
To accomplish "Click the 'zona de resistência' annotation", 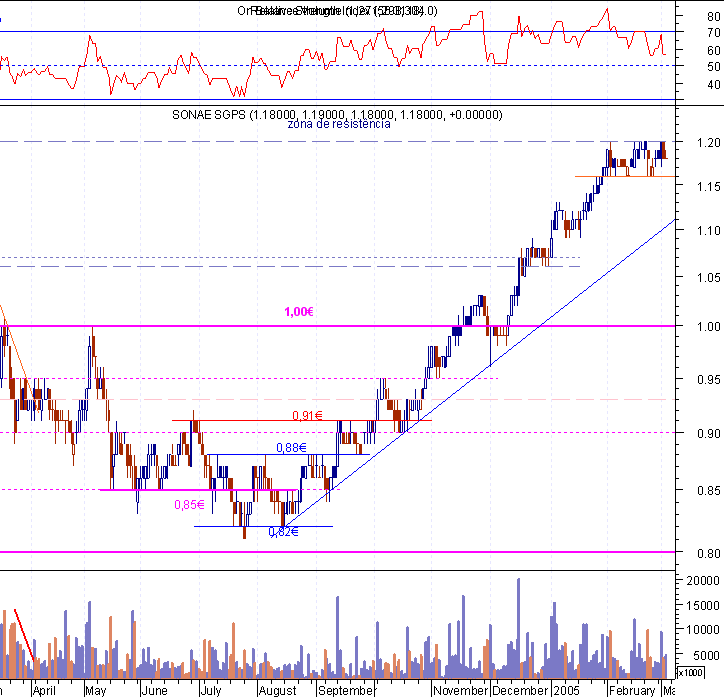I will click(x=339, y=124).
